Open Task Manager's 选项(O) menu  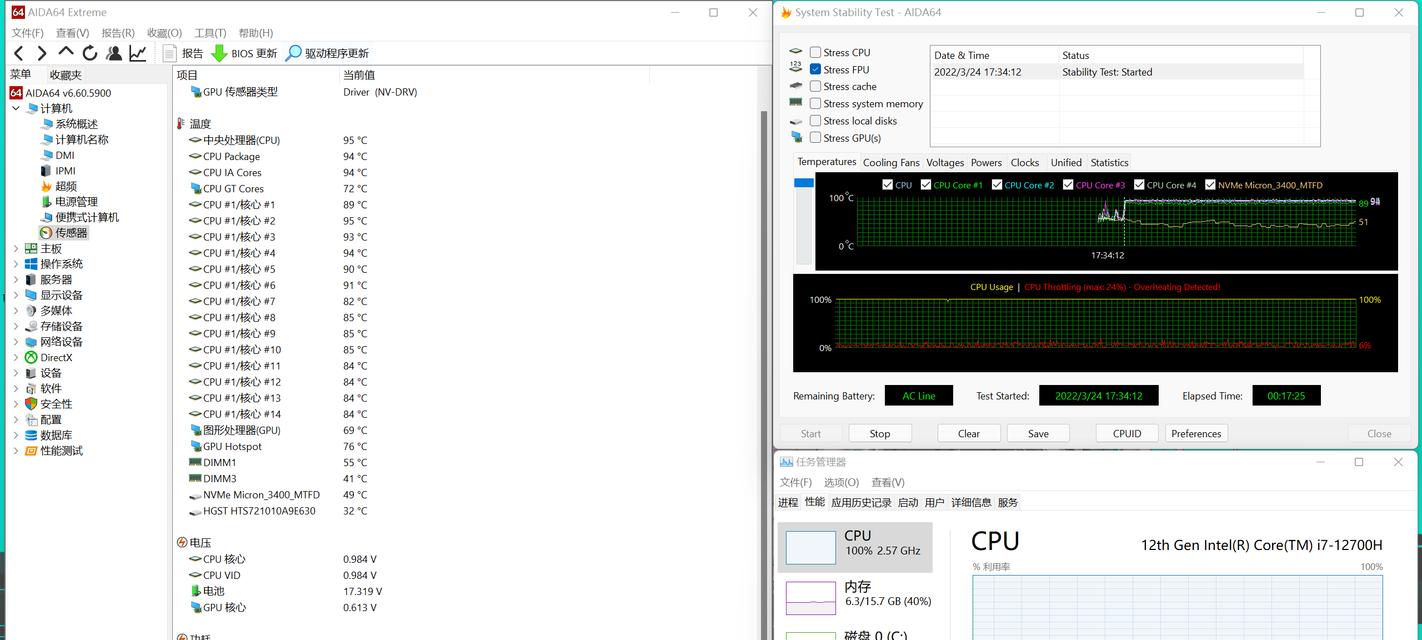[x=841, y=482]
